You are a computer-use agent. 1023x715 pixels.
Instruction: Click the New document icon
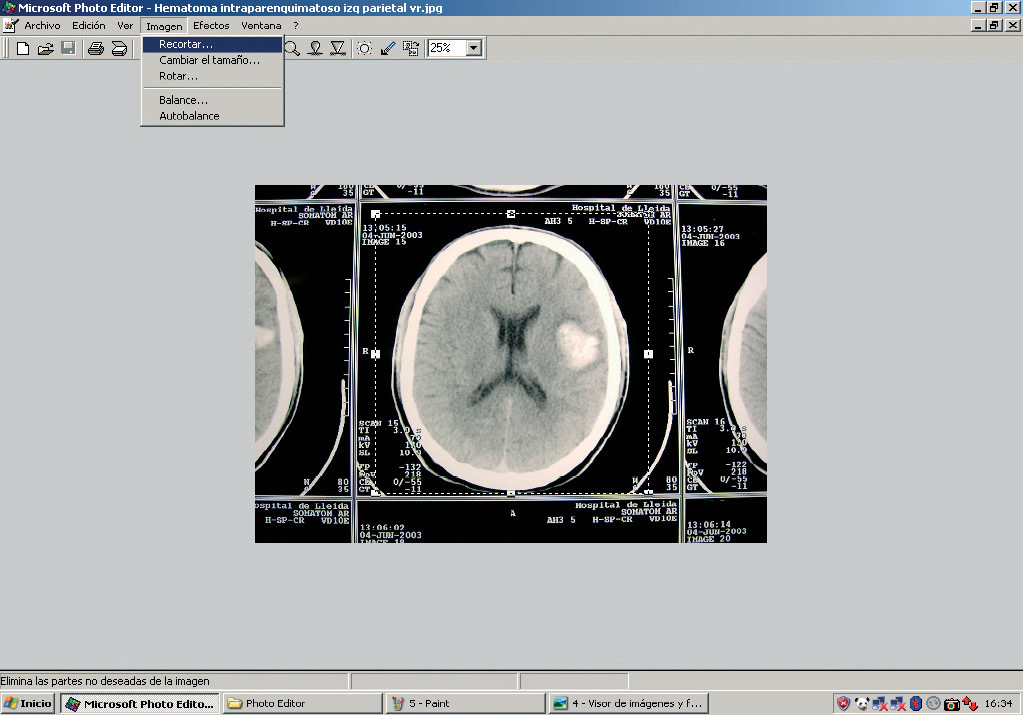[23, 48]
